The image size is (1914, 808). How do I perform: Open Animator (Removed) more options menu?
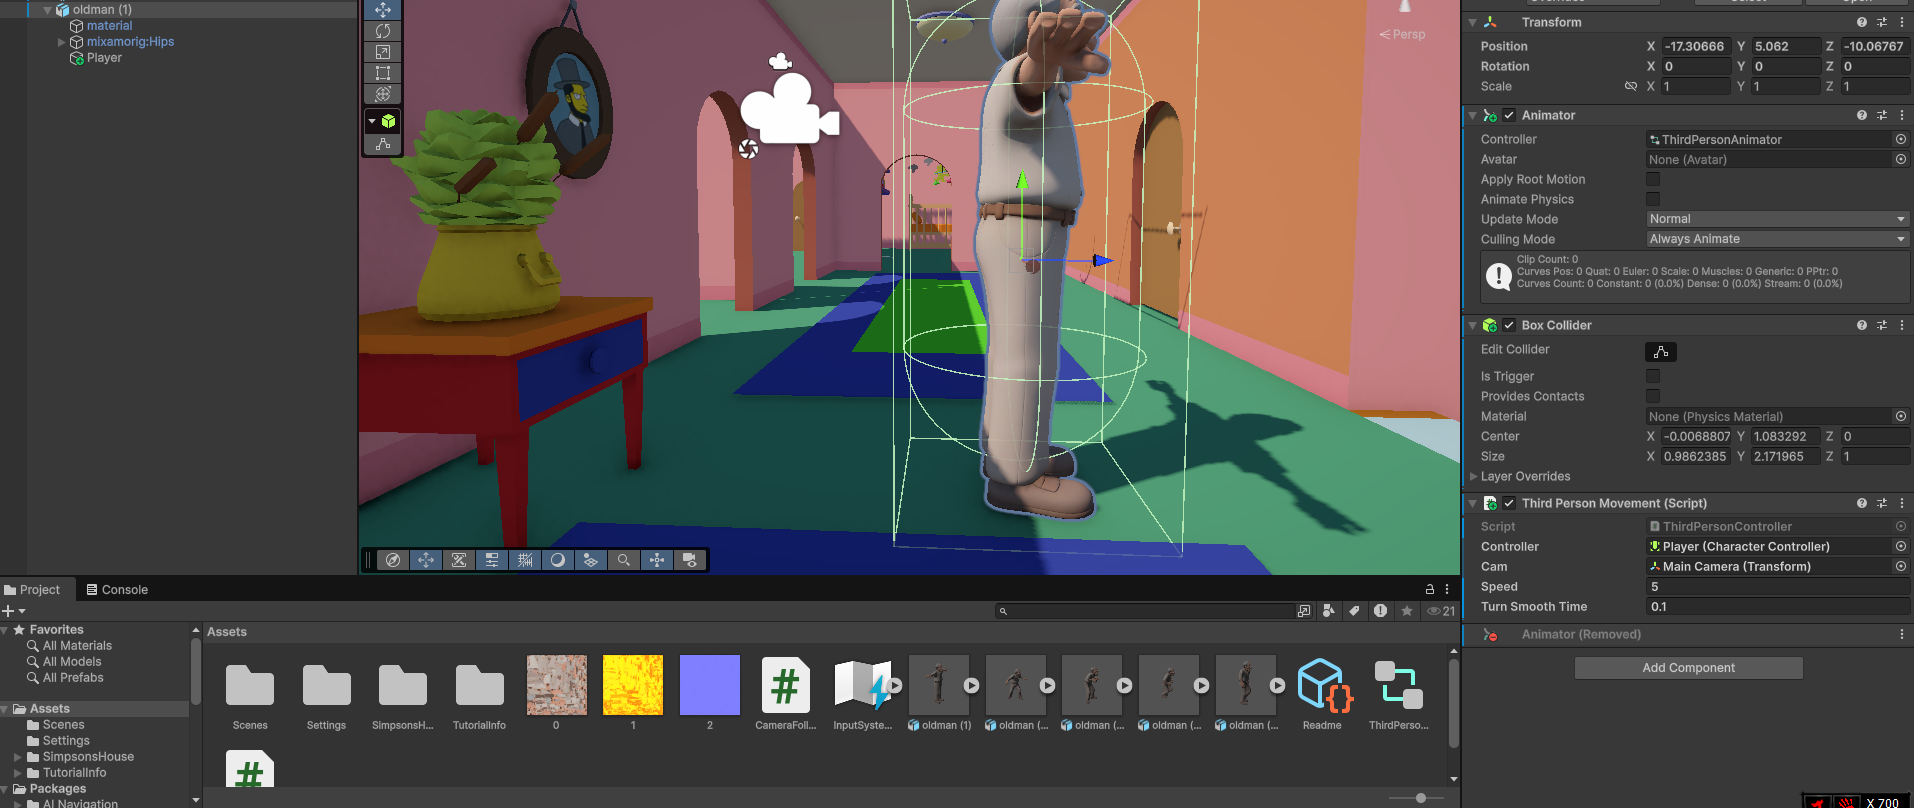1902,634
